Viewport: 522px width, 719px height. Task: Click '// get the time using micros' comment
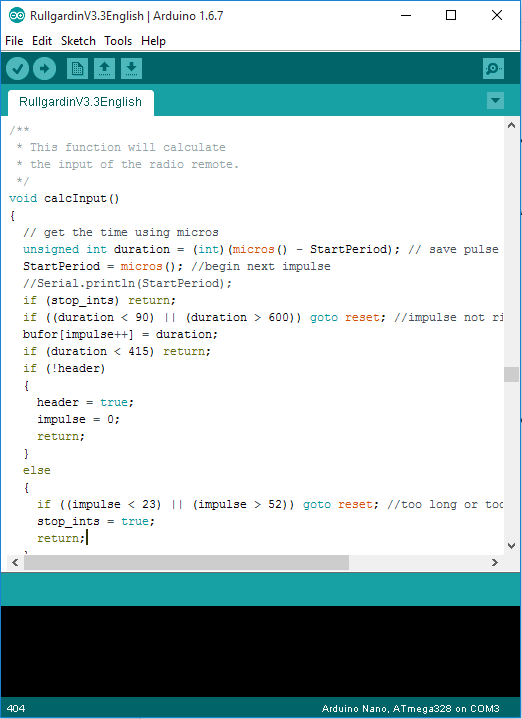121,232
